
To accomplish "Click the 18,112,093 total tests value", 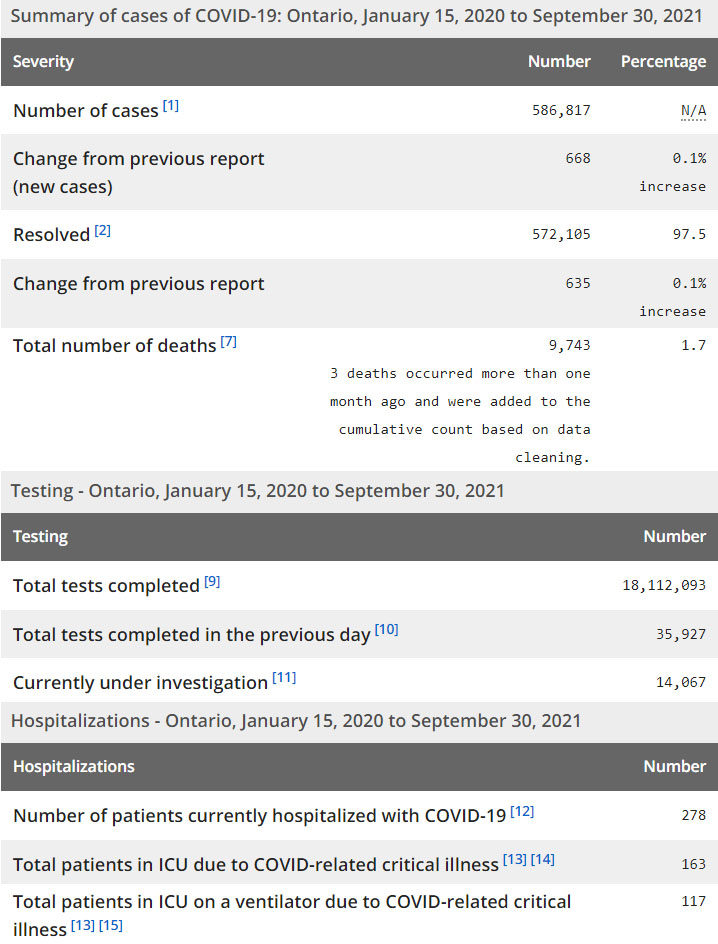I will pyautogui.click(x=664, y=586).
